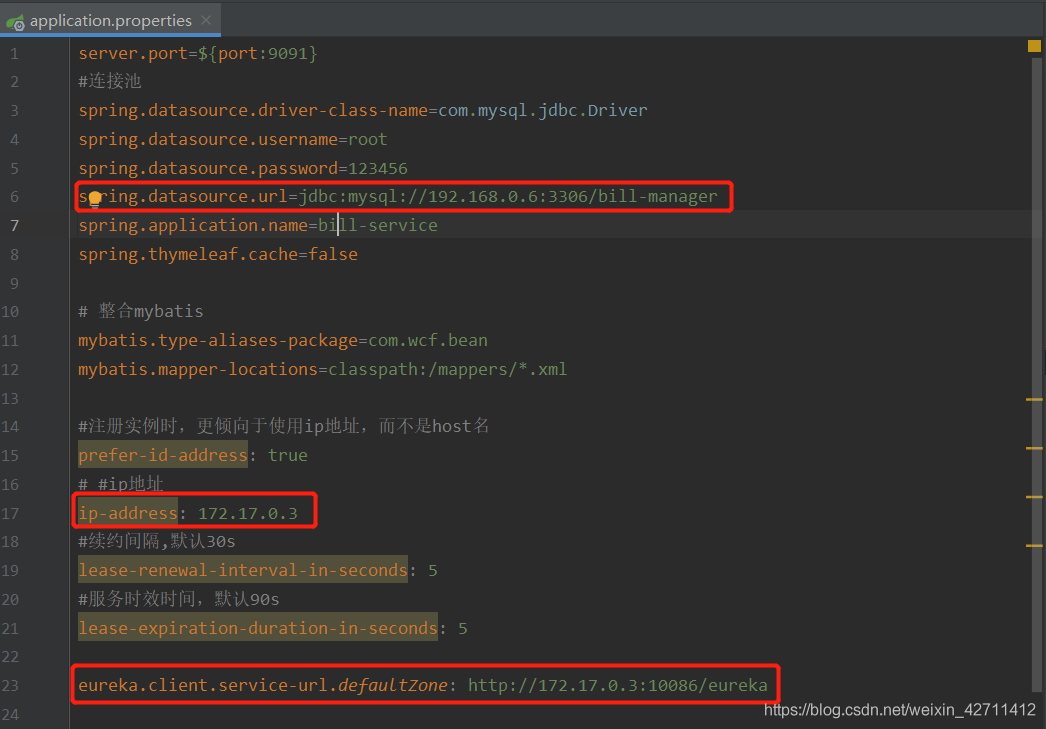Click the warning stripe mark beside line 17
This screenshot has height=729, width=1046.
1034,497
